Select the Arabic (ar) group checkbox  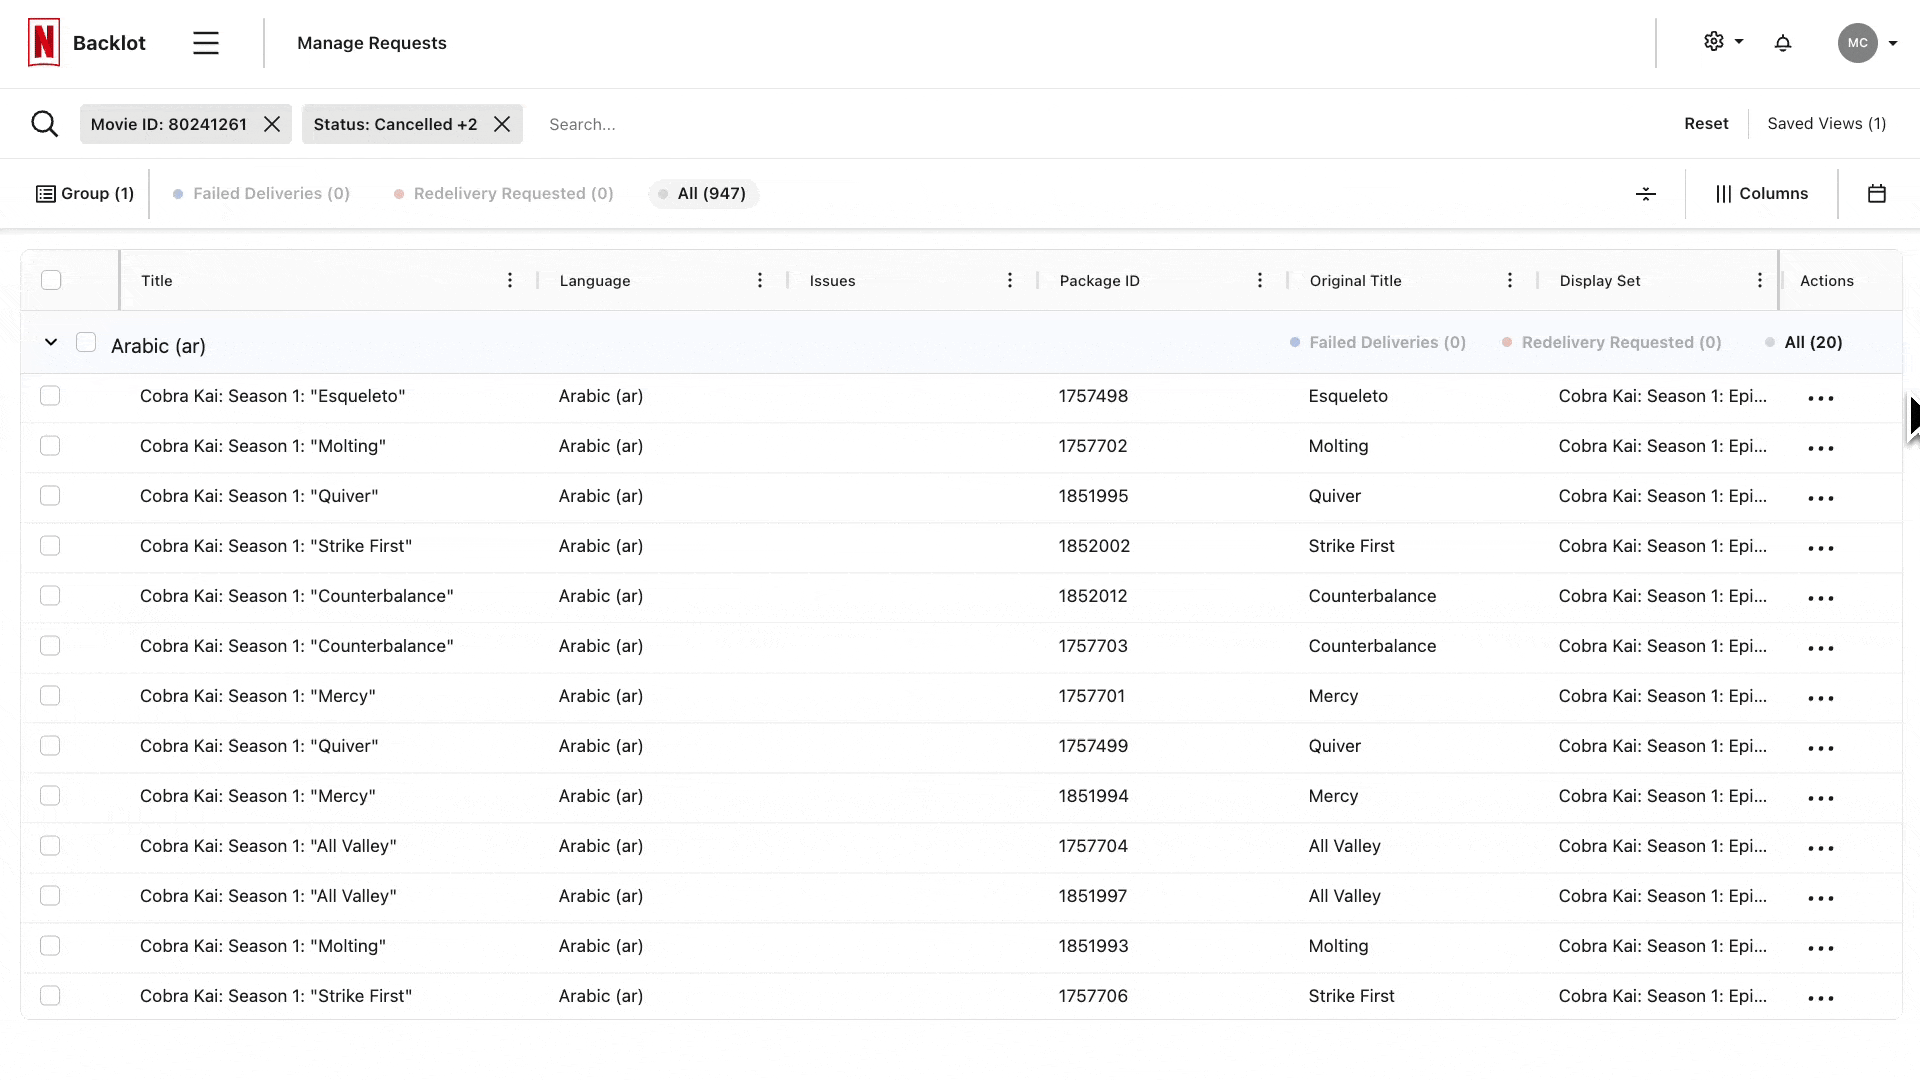(x=86, y=341)
